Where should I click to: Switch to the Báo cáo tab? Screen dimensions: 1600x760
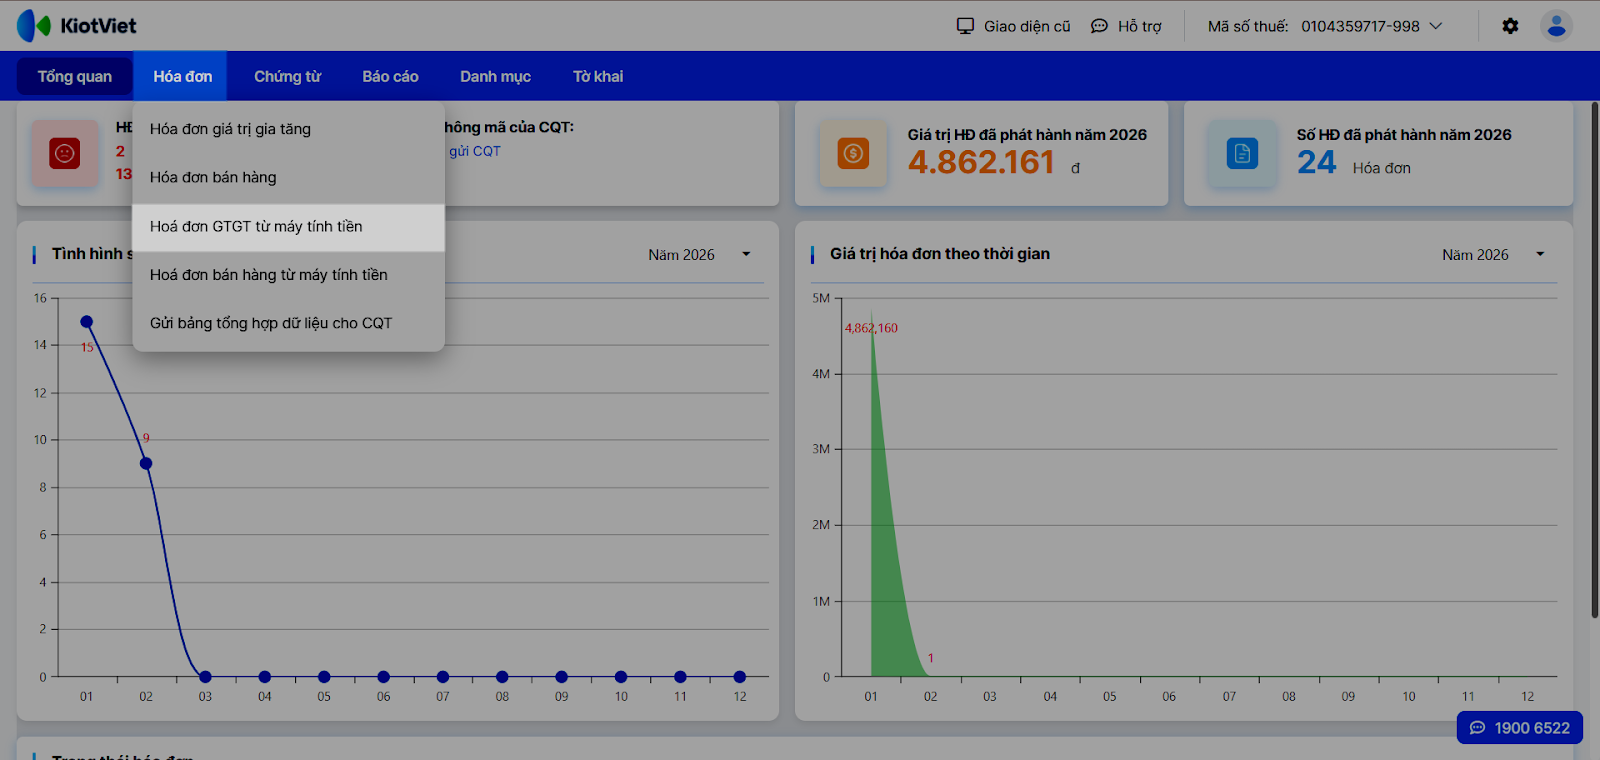click(390, 77)
